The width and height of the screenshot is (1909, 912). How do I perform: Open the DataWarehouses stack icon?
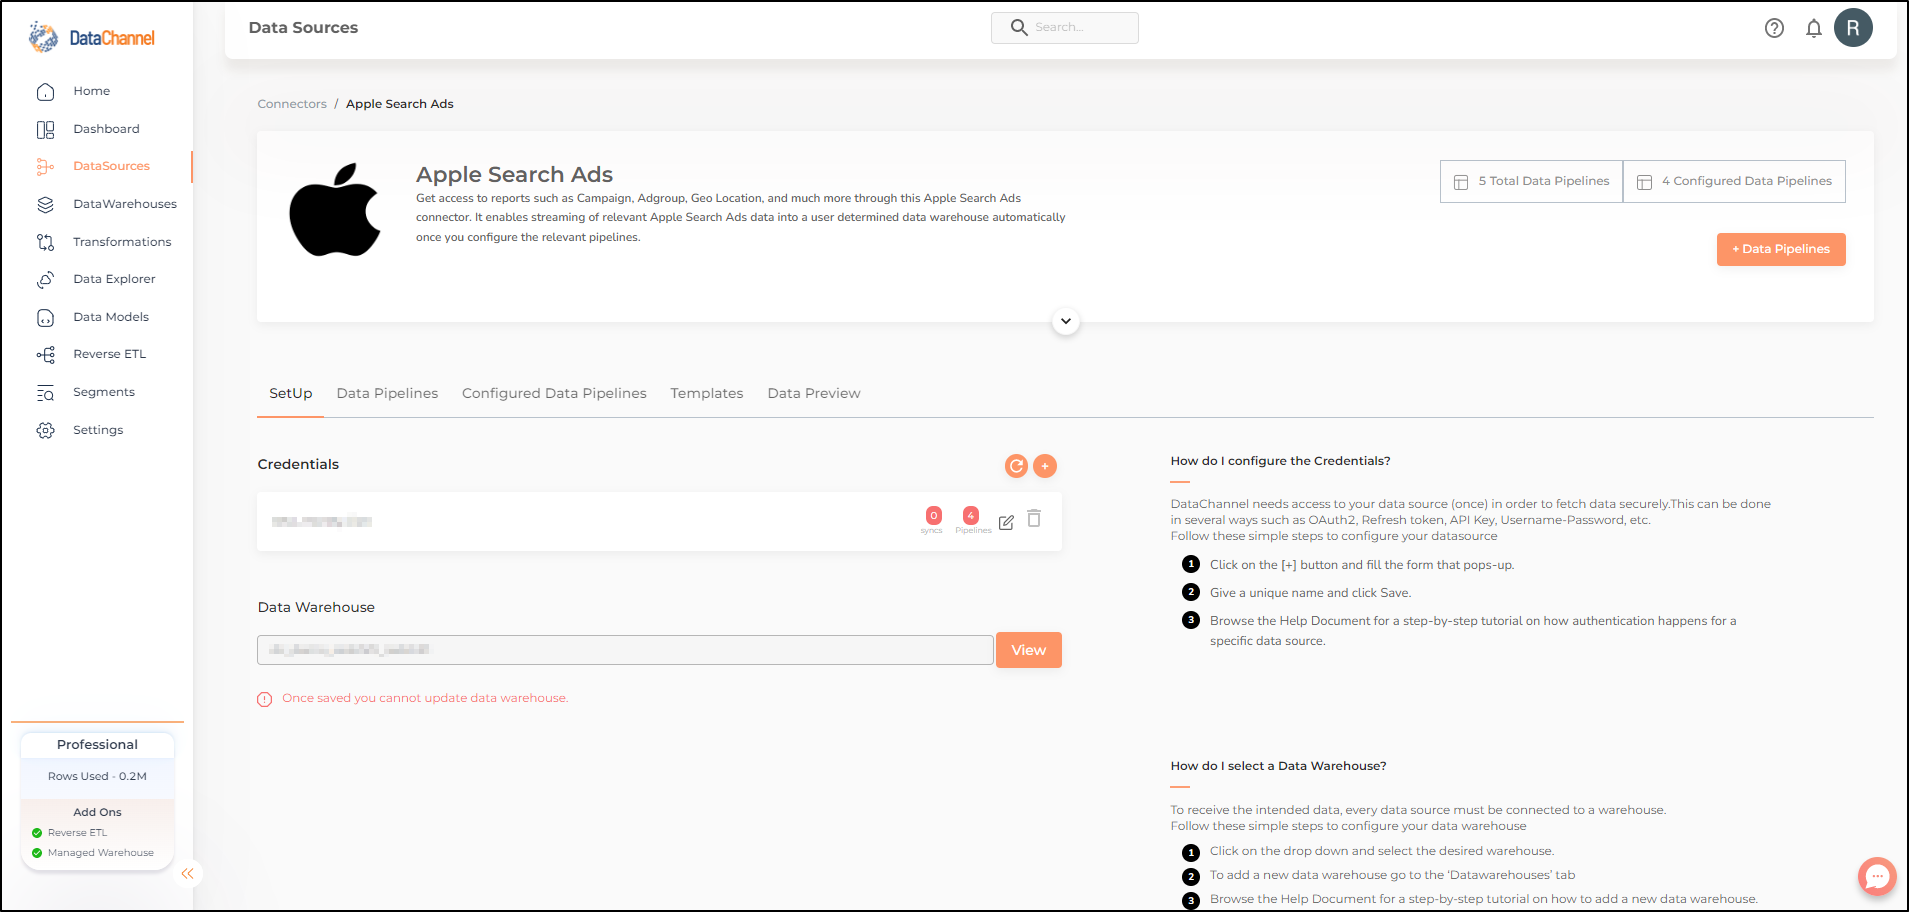45,205
